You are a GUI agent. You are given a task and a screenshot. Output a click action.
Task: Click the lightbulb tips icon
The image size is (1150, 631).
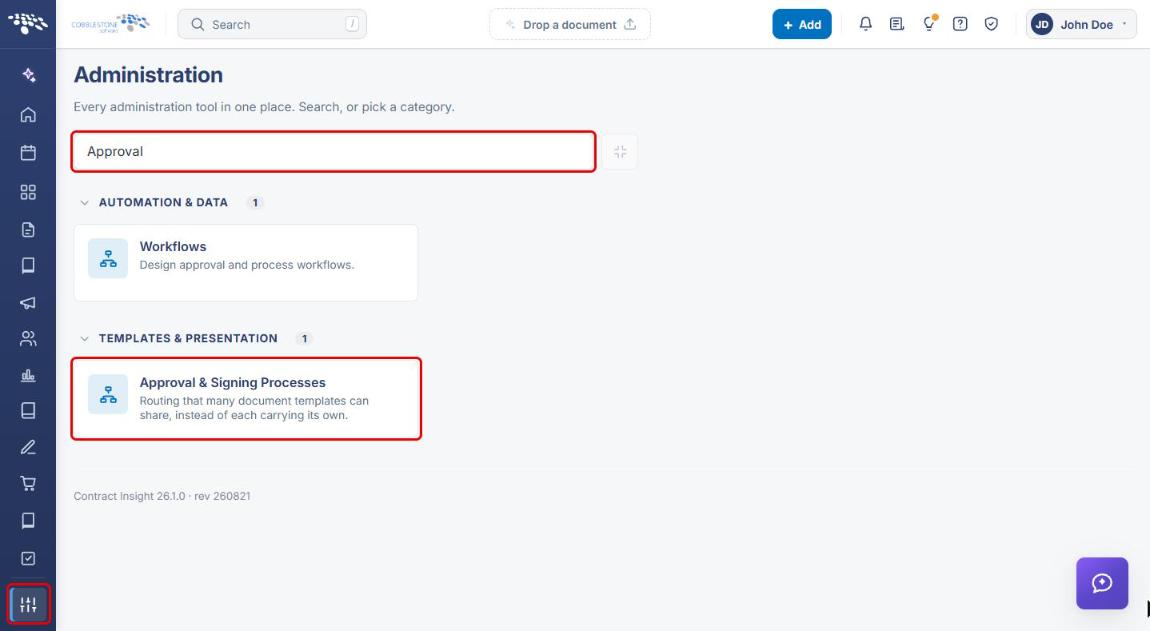pyautogui.click(x=929, y=23)
